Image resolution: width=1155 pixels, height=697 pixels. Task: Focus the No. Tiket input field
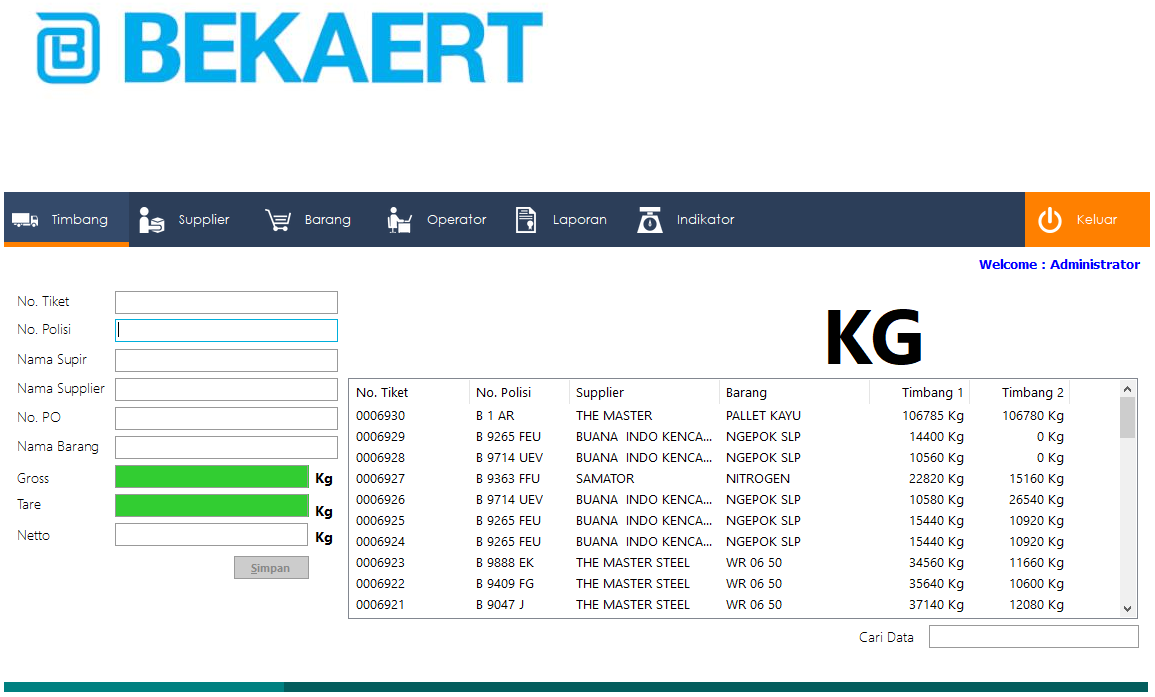click(x=226, y=302)
